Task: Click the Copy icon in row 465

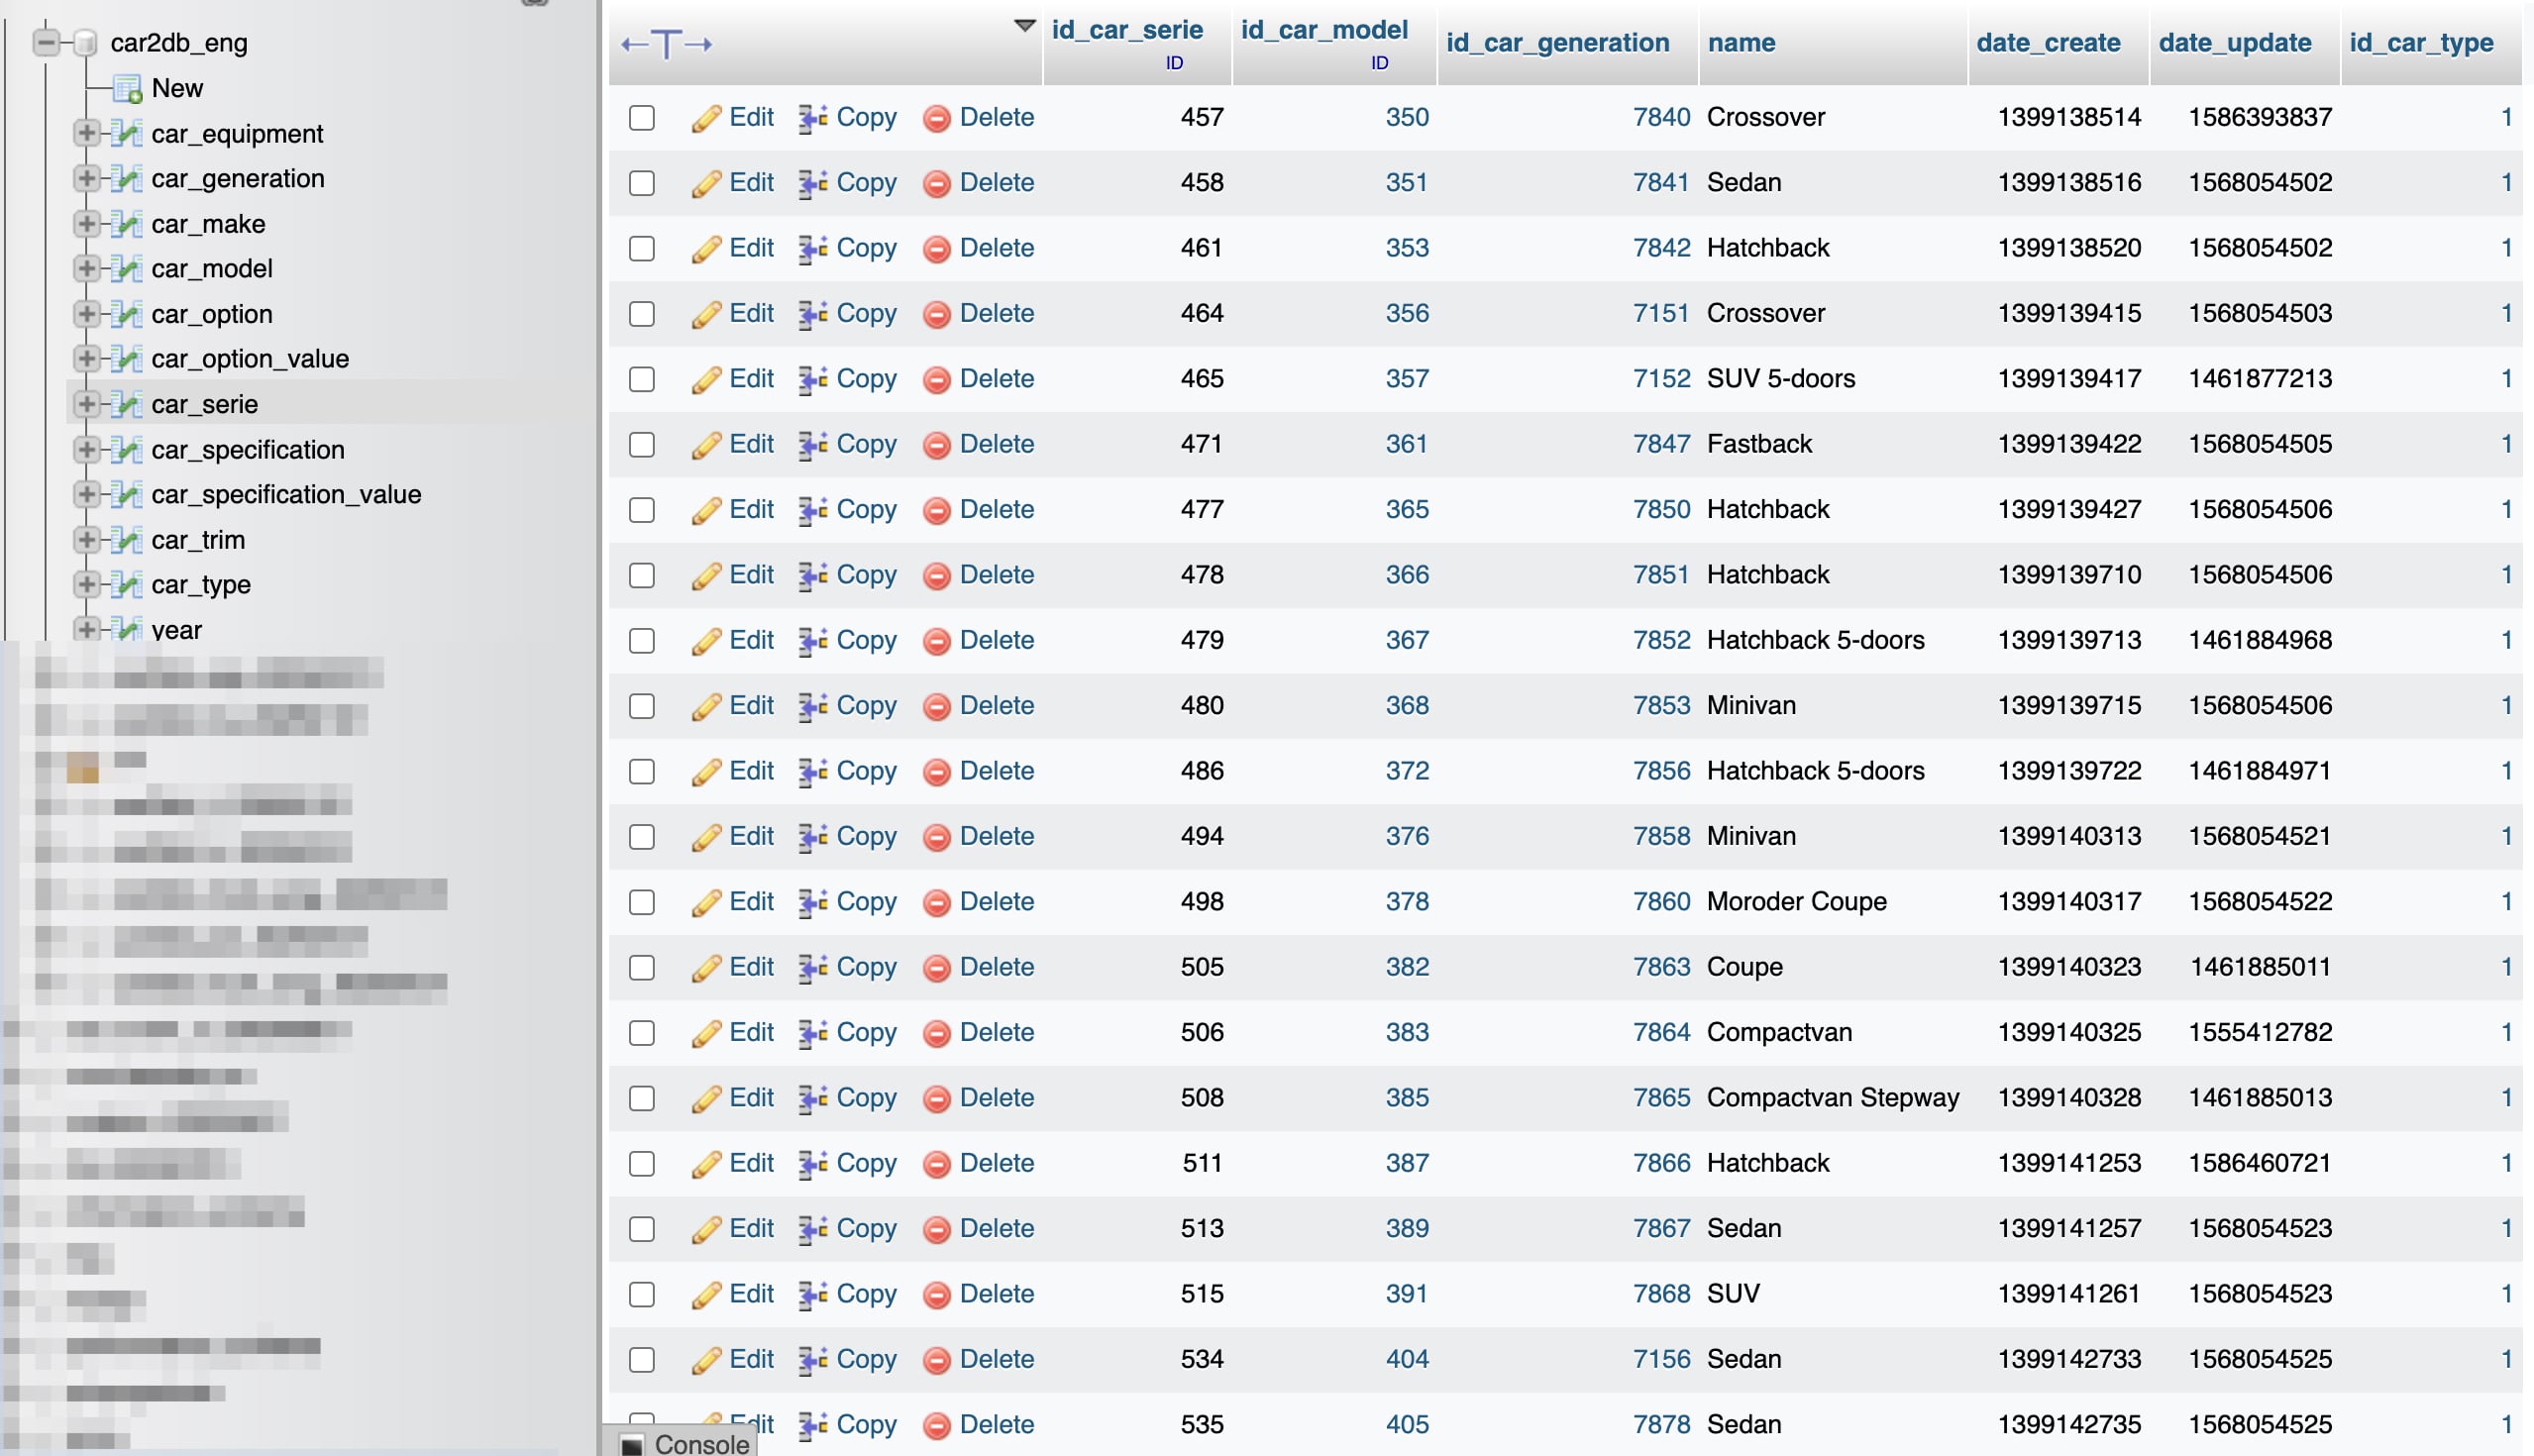Action: pyautogui.click(x=812, y=379)
